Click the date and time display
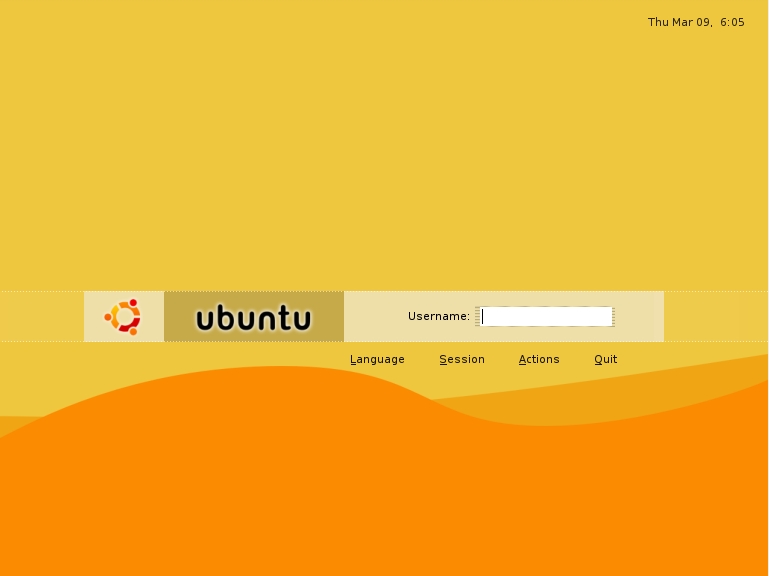The height and width of the screenshot is (576, 769). 696,23
